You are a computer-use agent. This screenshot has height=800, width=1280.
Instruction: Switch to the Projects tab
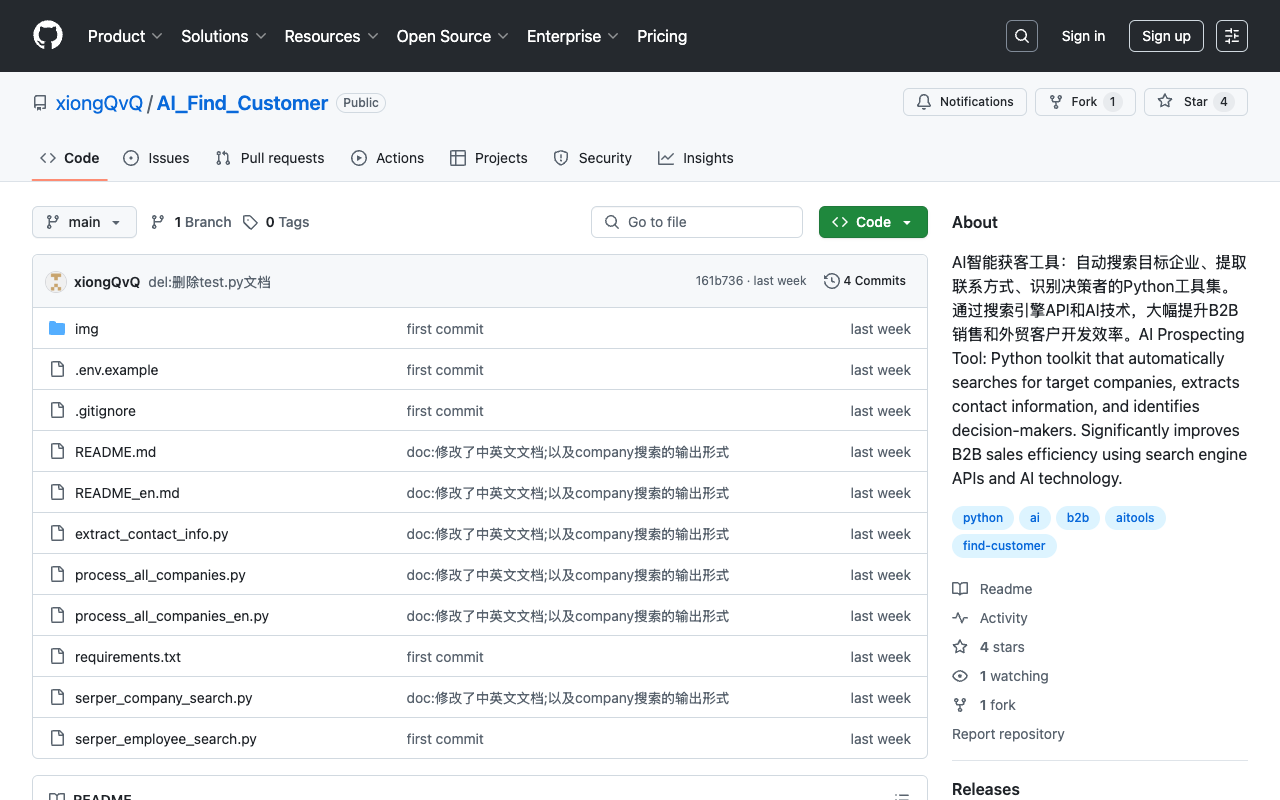(489, 158)
